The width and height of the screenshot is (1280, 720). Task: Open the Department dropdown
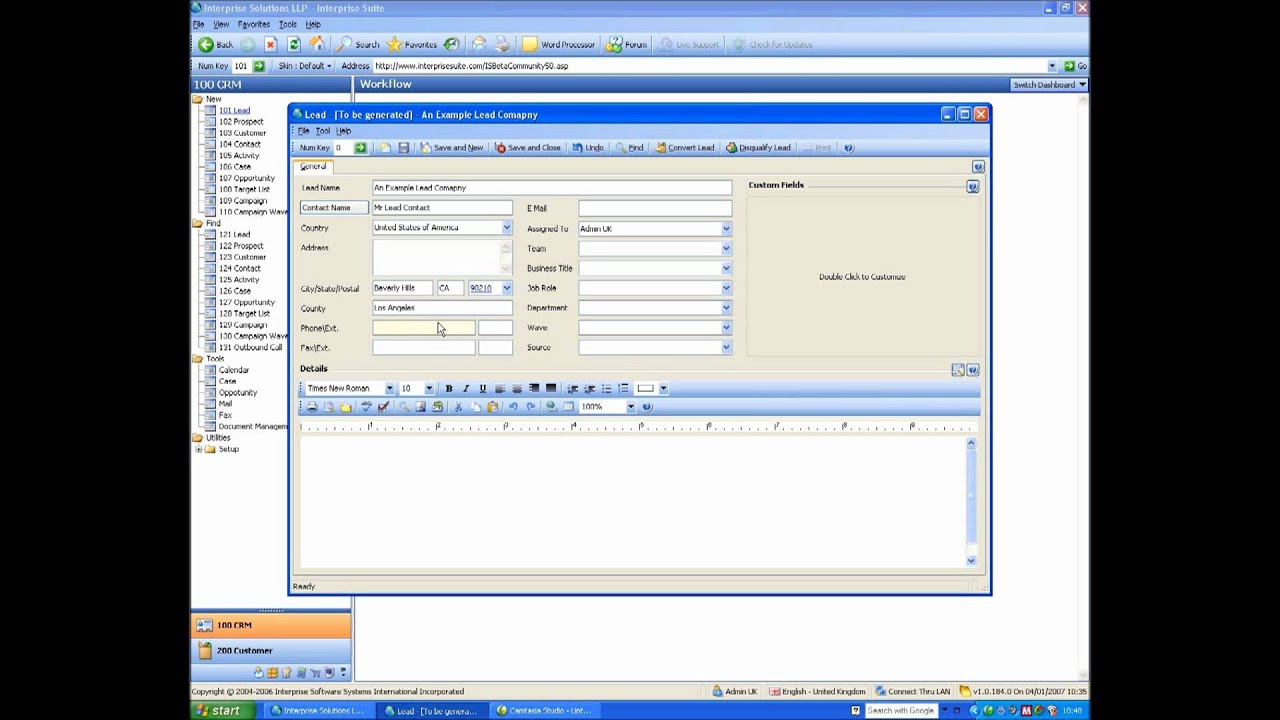(x=726, y=308)
